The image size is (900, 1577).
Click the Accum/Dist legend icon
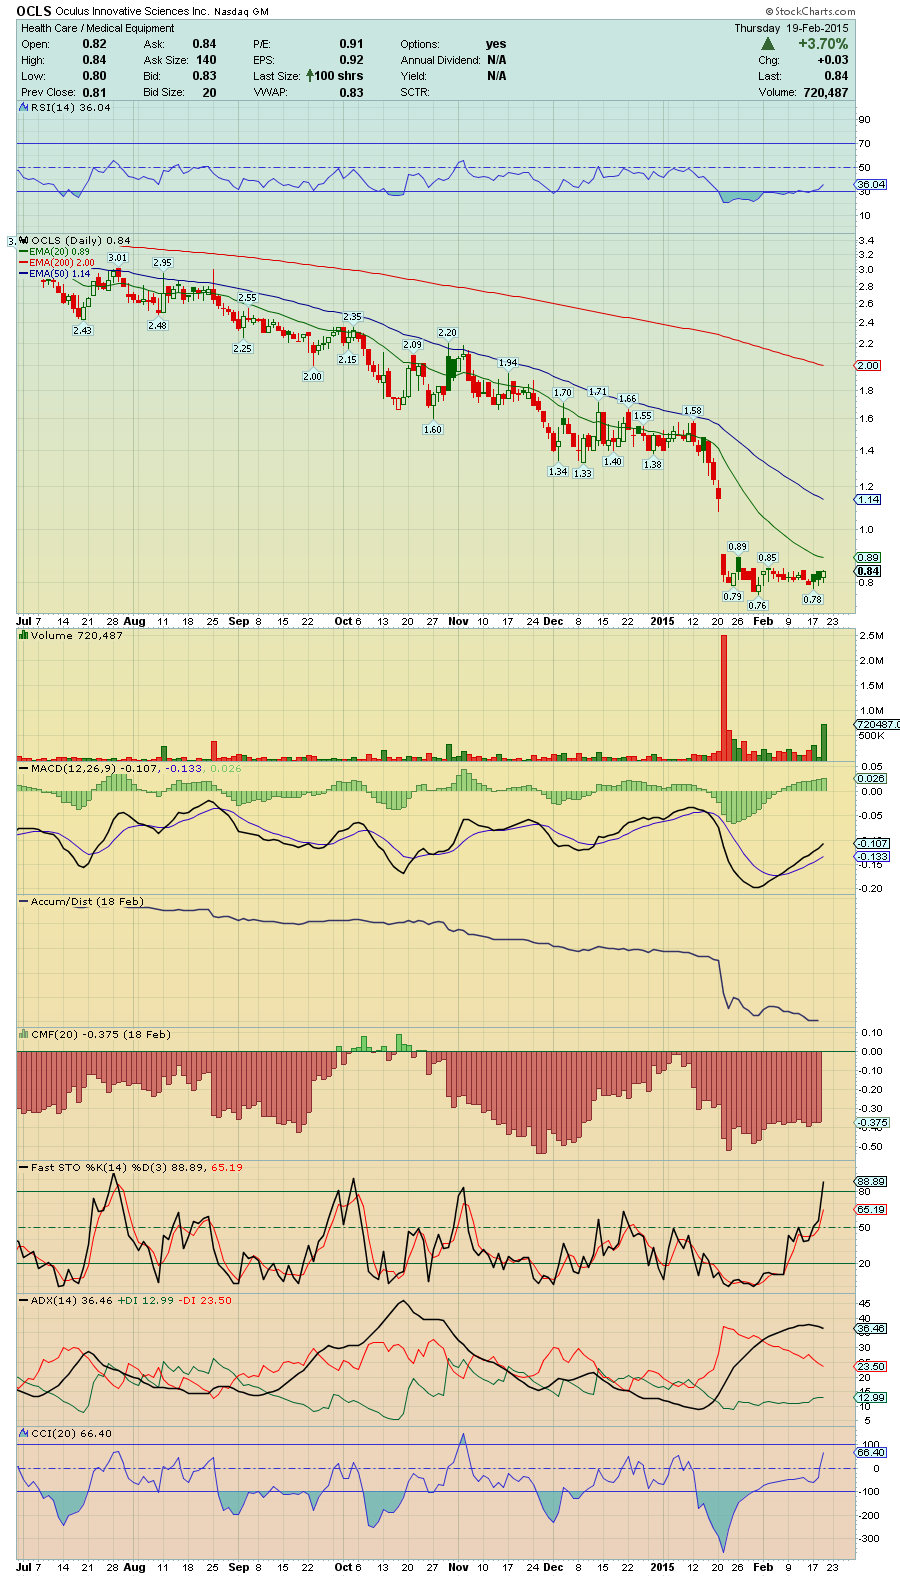click(25, 901)
